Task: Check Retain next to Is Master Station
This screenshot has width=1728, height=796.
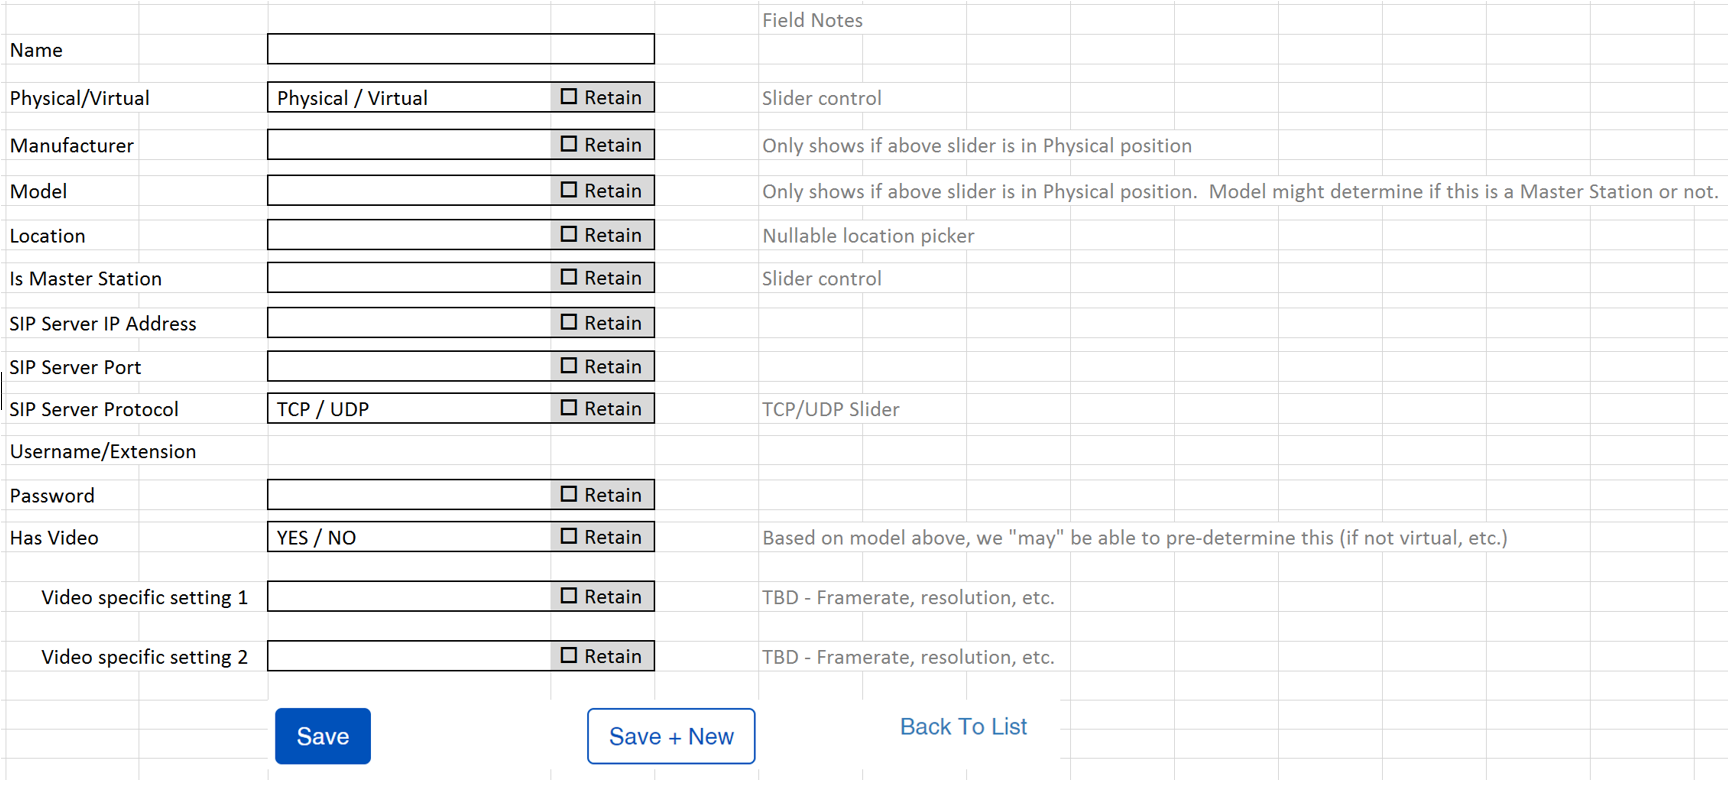Action: pos(569,277)
